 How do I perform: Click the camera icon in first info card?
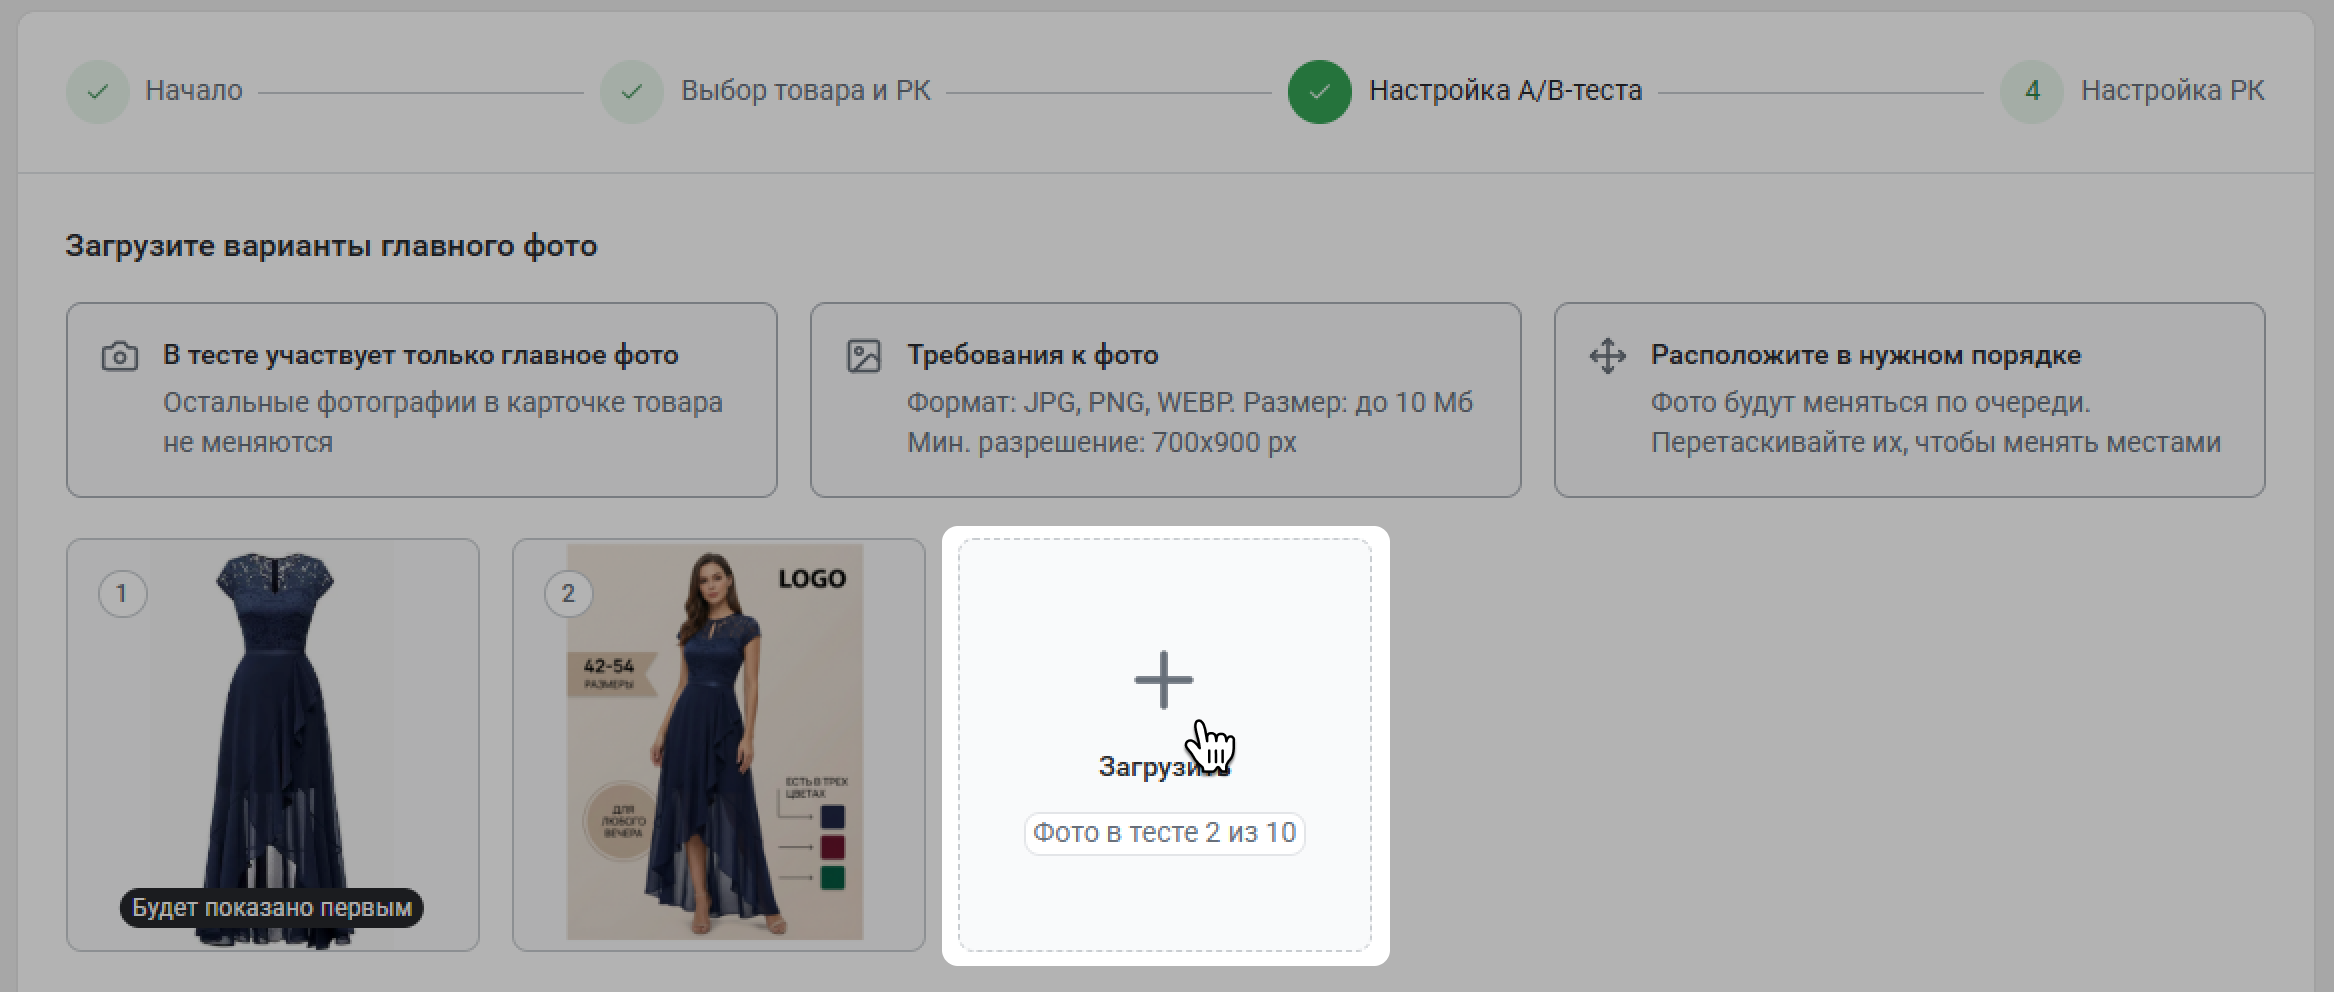click(x=120, y=356)
